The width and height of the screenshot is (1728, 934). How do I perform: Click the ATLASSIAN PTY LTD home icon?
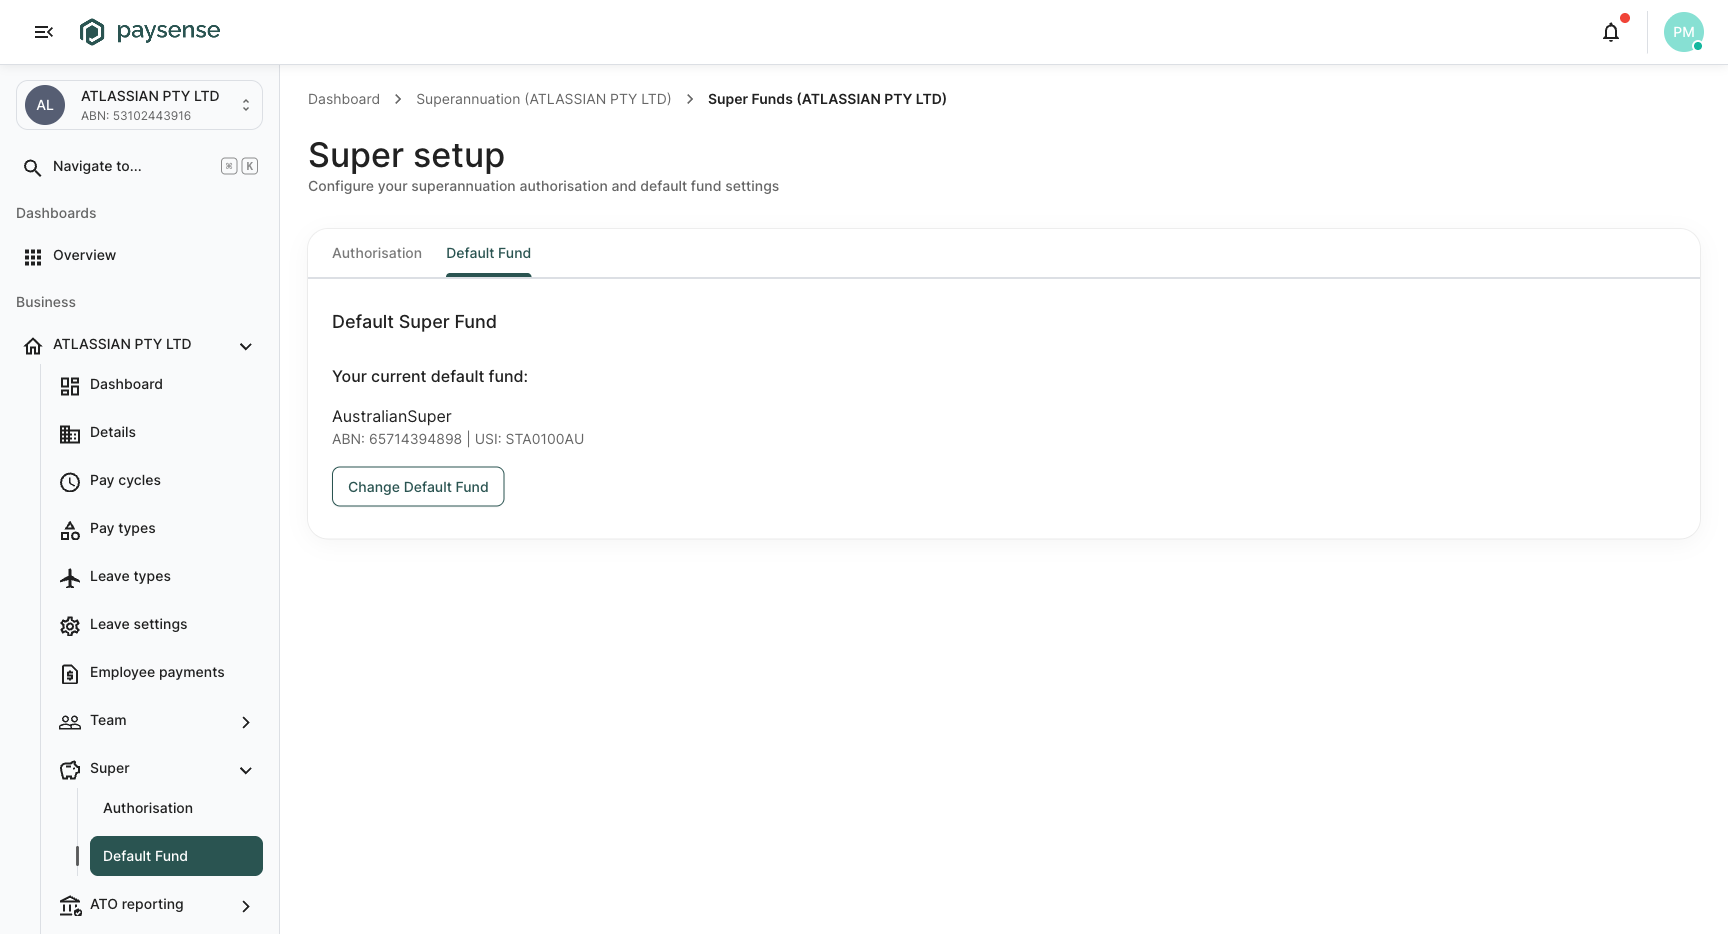tap(33, 346)
